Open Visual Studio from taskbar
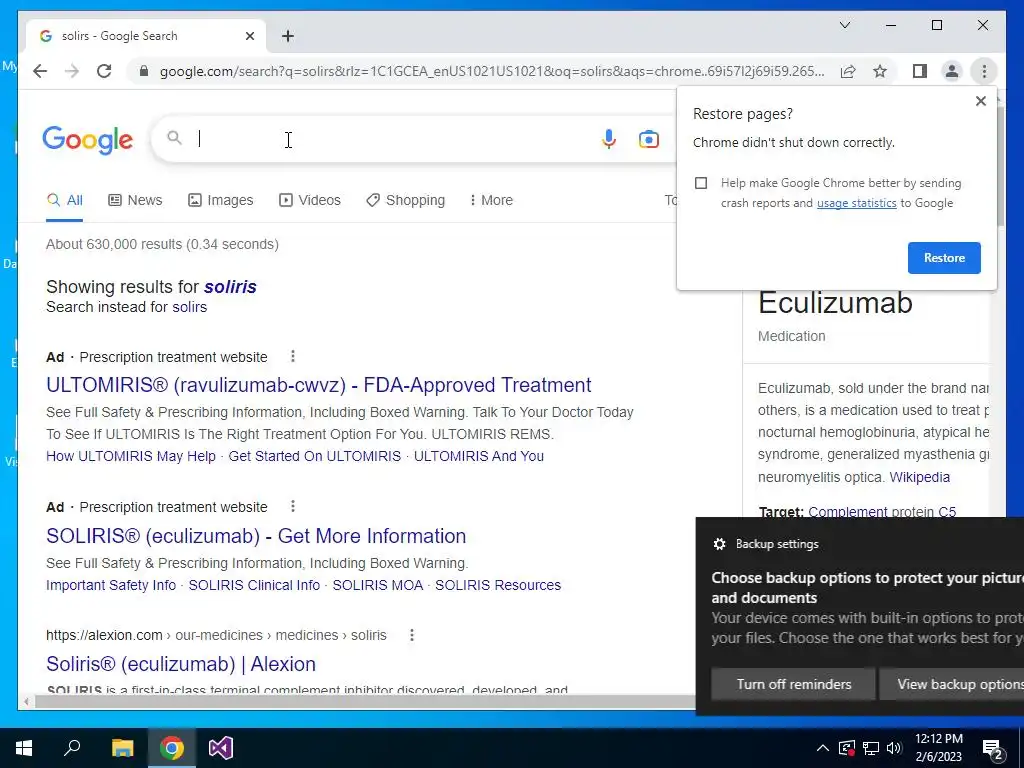 click(x=221, y=748)
